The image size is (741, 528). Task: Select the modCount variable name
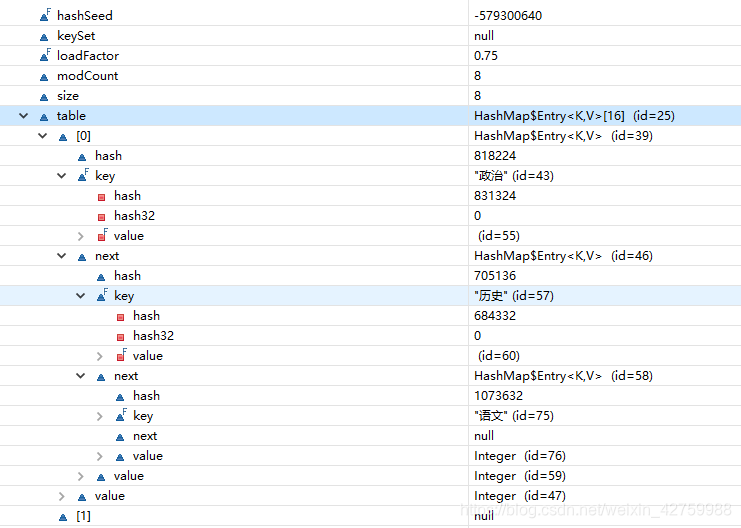click(x=87, y=76)
